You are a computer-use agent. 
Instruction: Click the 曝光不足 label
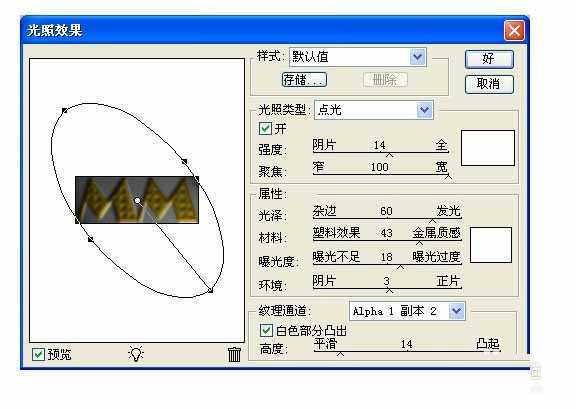pyautogui.click(x=336, y=256)
